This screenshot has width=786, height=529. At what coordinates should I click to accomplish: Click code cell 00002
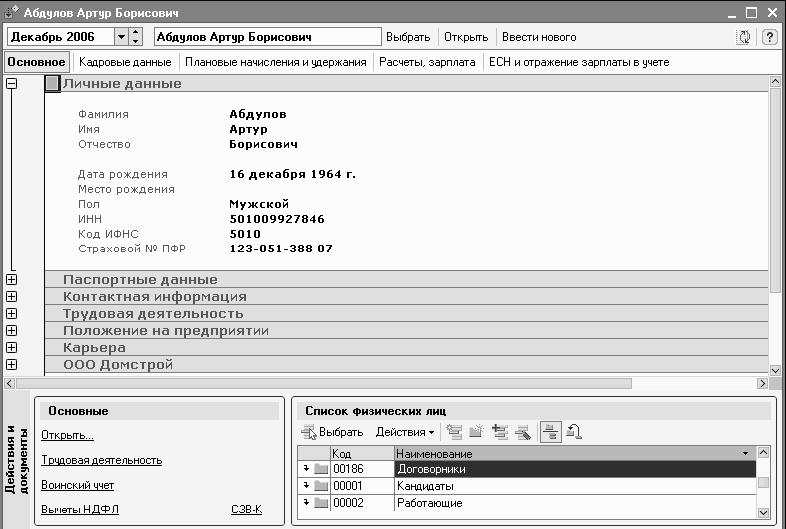(362, 503)
